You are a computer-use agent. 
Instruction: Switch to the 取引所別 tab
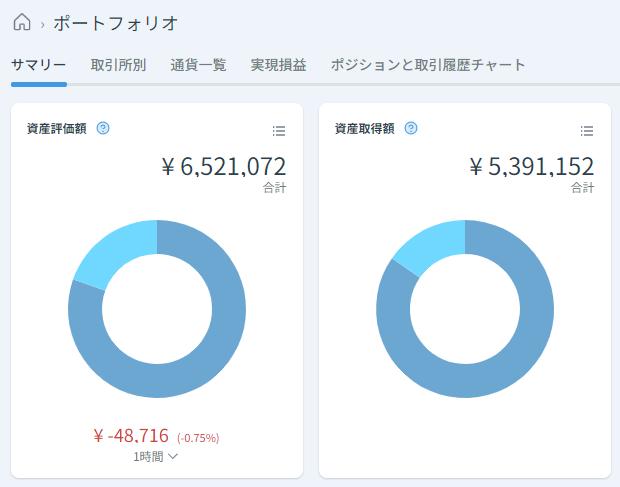click(118, 65)
